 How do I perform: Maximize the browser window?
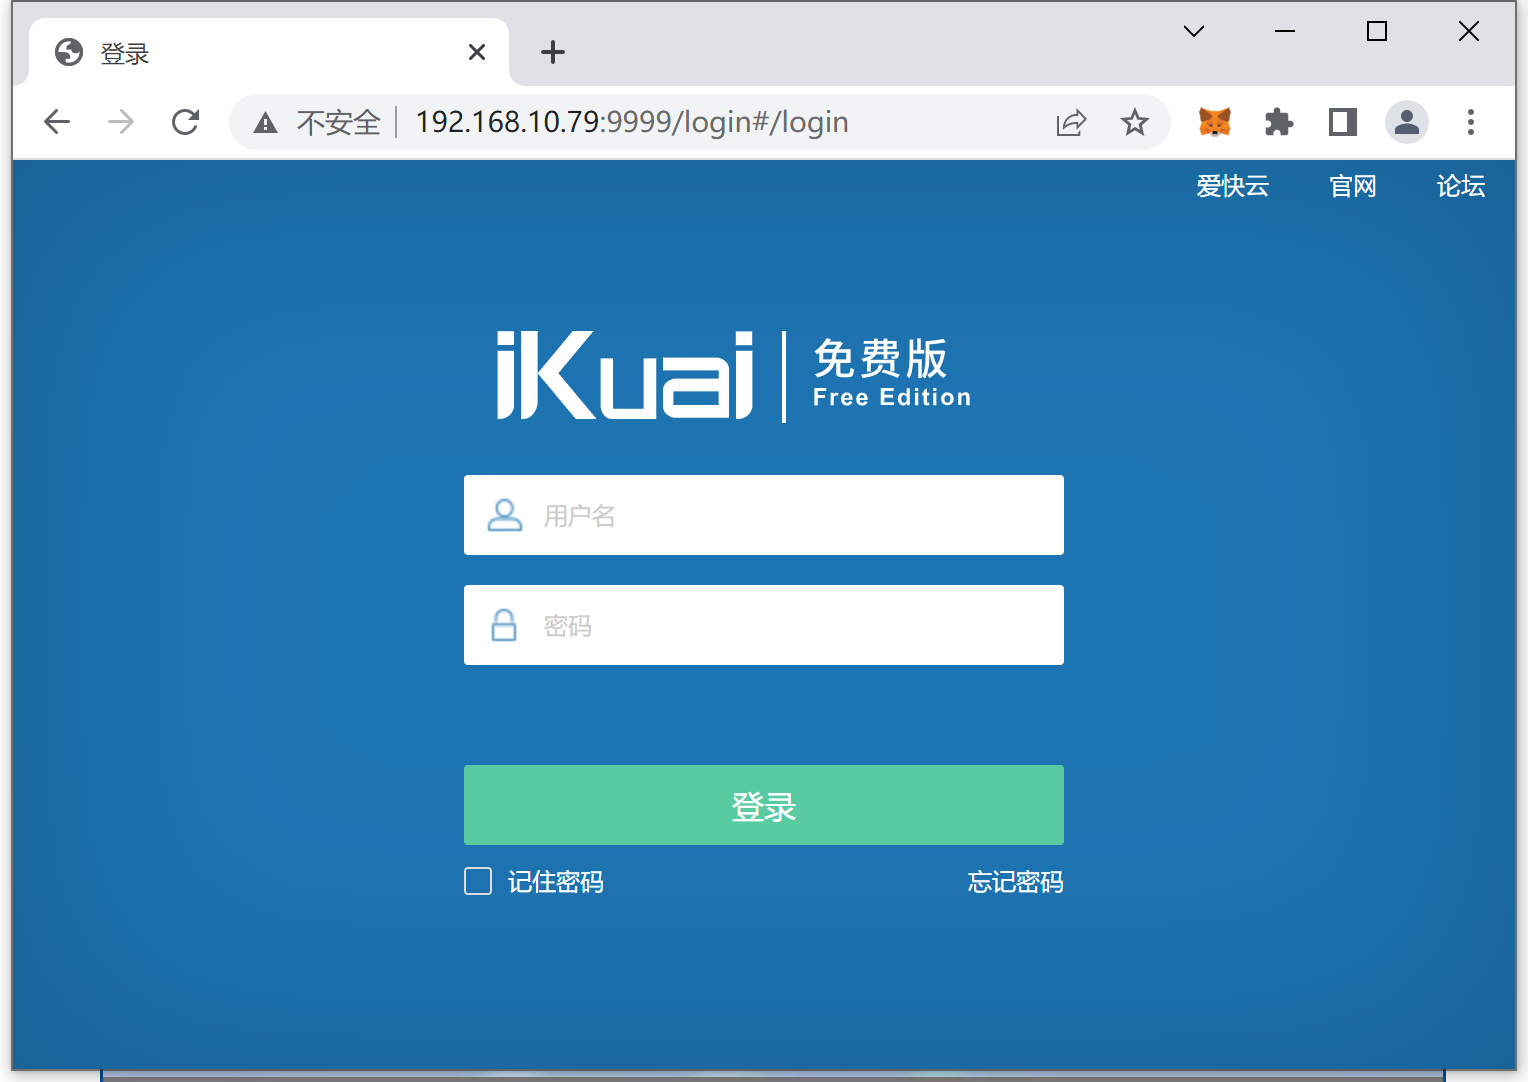[1377, 31]
